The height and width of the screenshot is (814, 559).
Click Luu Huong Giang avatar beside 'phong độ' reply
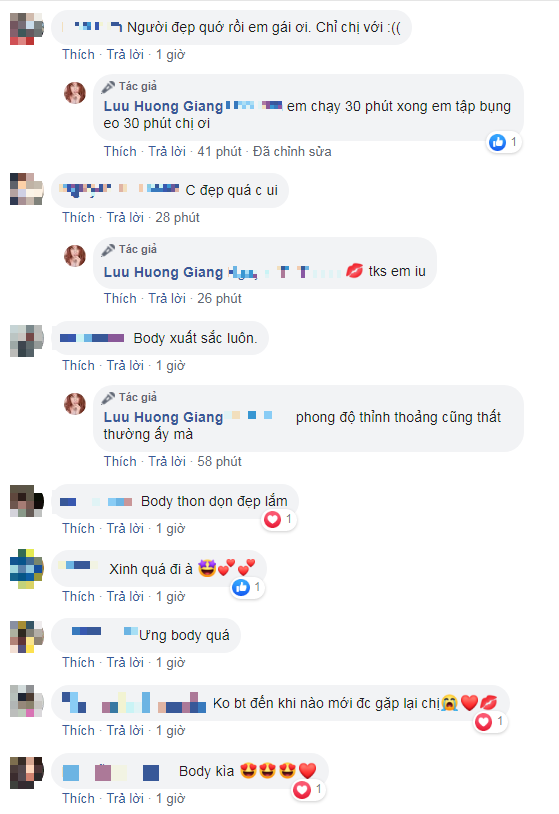click(x=75, y=403)
